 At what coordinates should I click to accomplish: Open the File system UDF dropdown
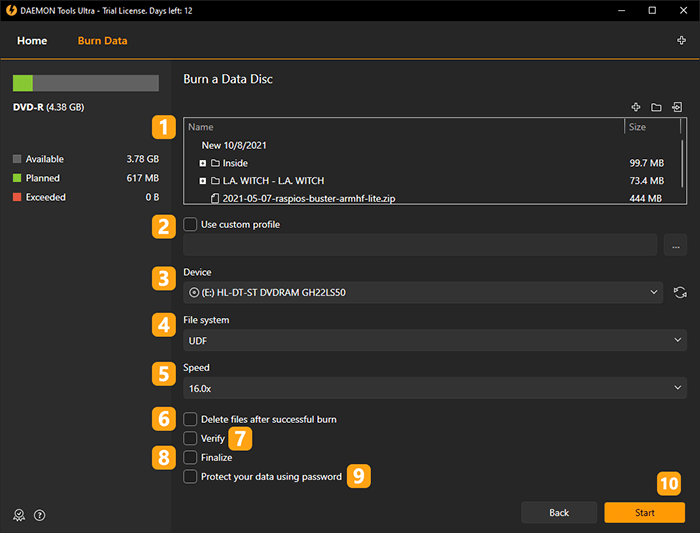coord(435,341)
